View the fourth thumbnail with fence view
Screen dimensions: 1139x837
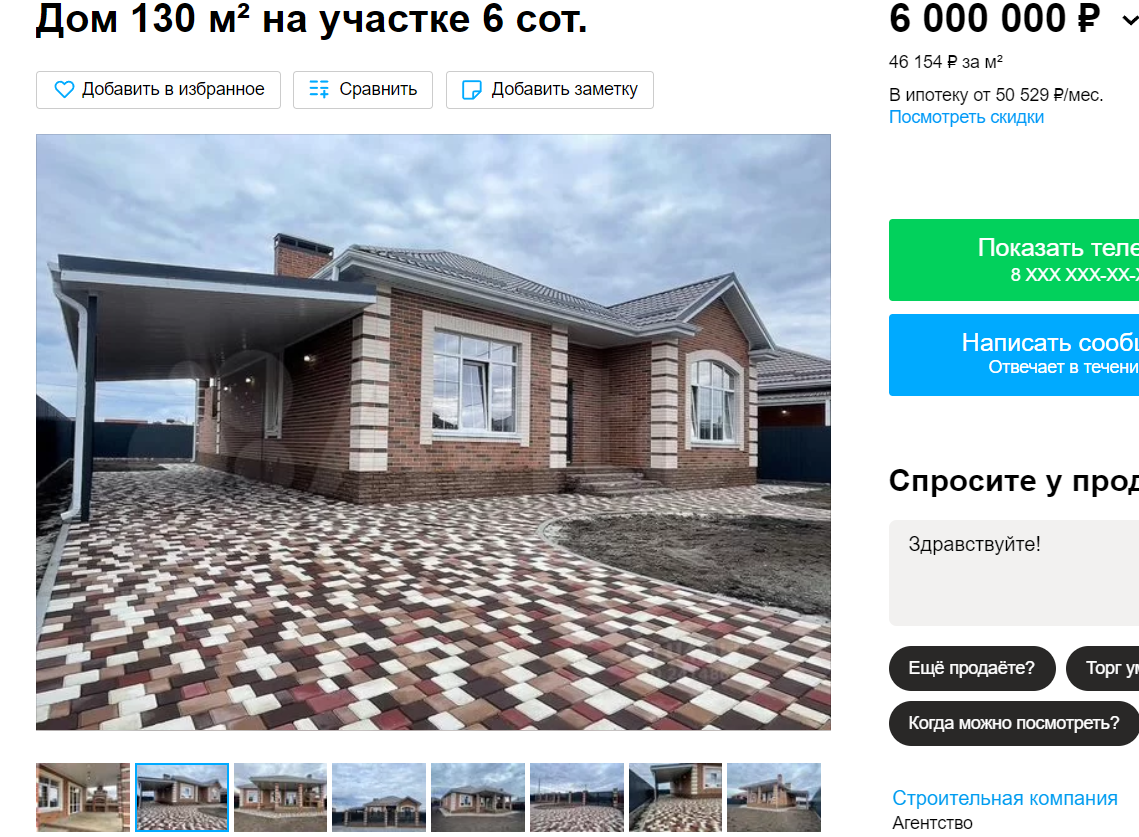pyautogui.click(x=379, y=797)
